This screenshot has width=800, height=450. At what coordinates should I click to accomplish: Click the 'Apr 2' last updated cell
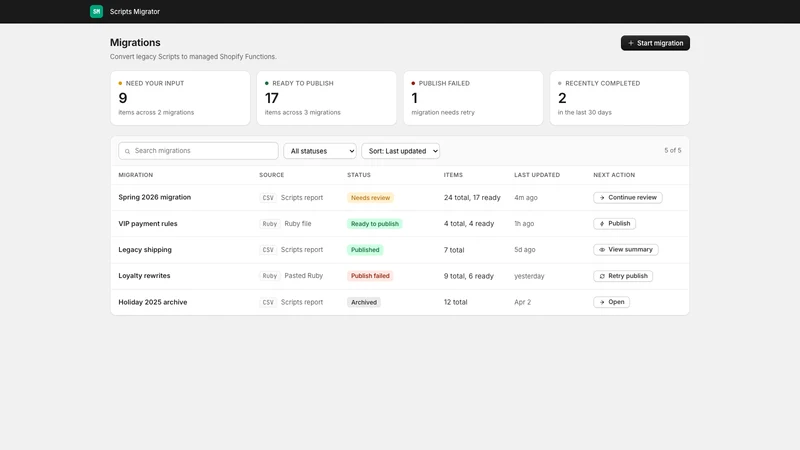(522, 302)
